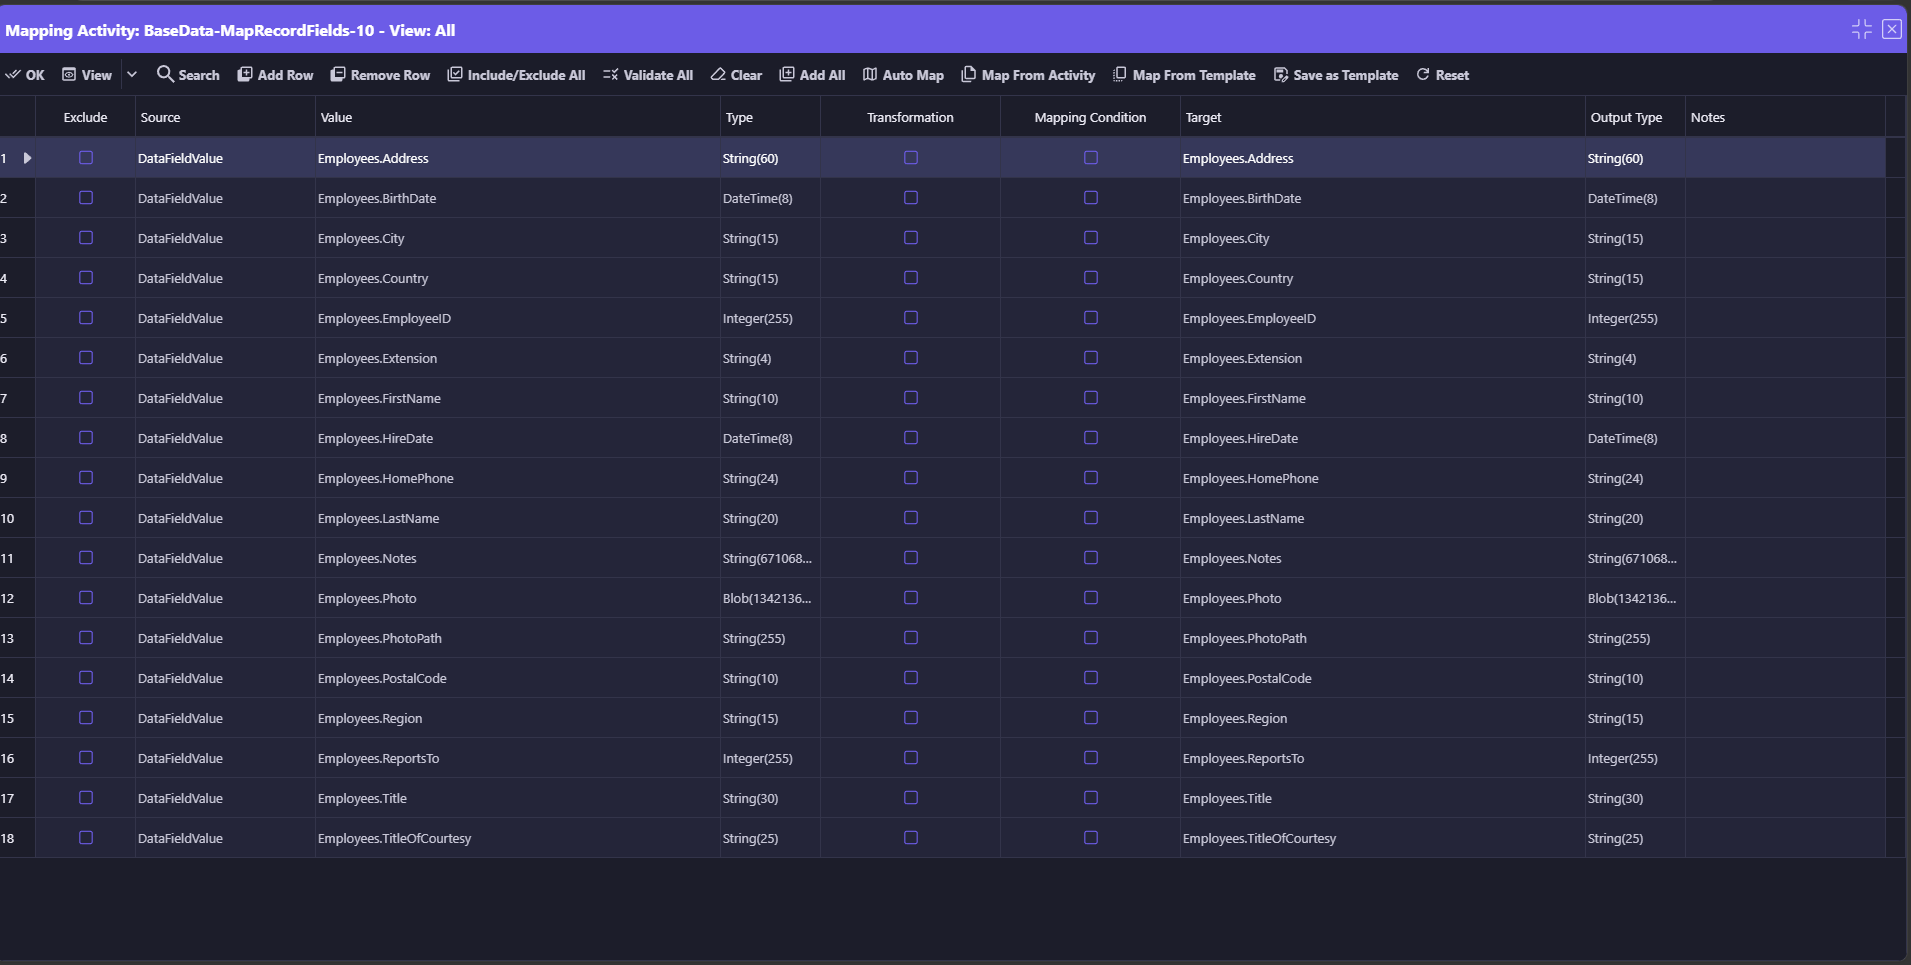1911x965 pixels.
Task: Enable Mapping Condition for Employees.EmployeeID row
Action: click(x=1090, y=318)
